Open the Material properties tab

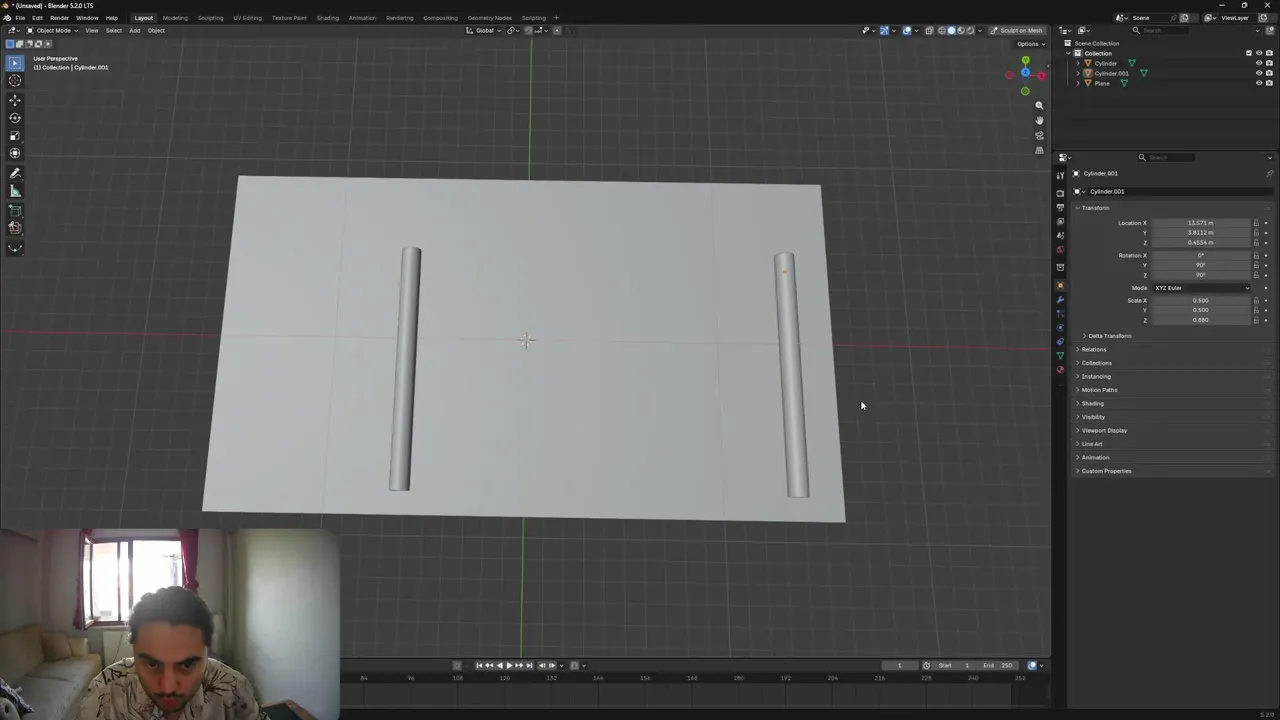pos(1061,369)
